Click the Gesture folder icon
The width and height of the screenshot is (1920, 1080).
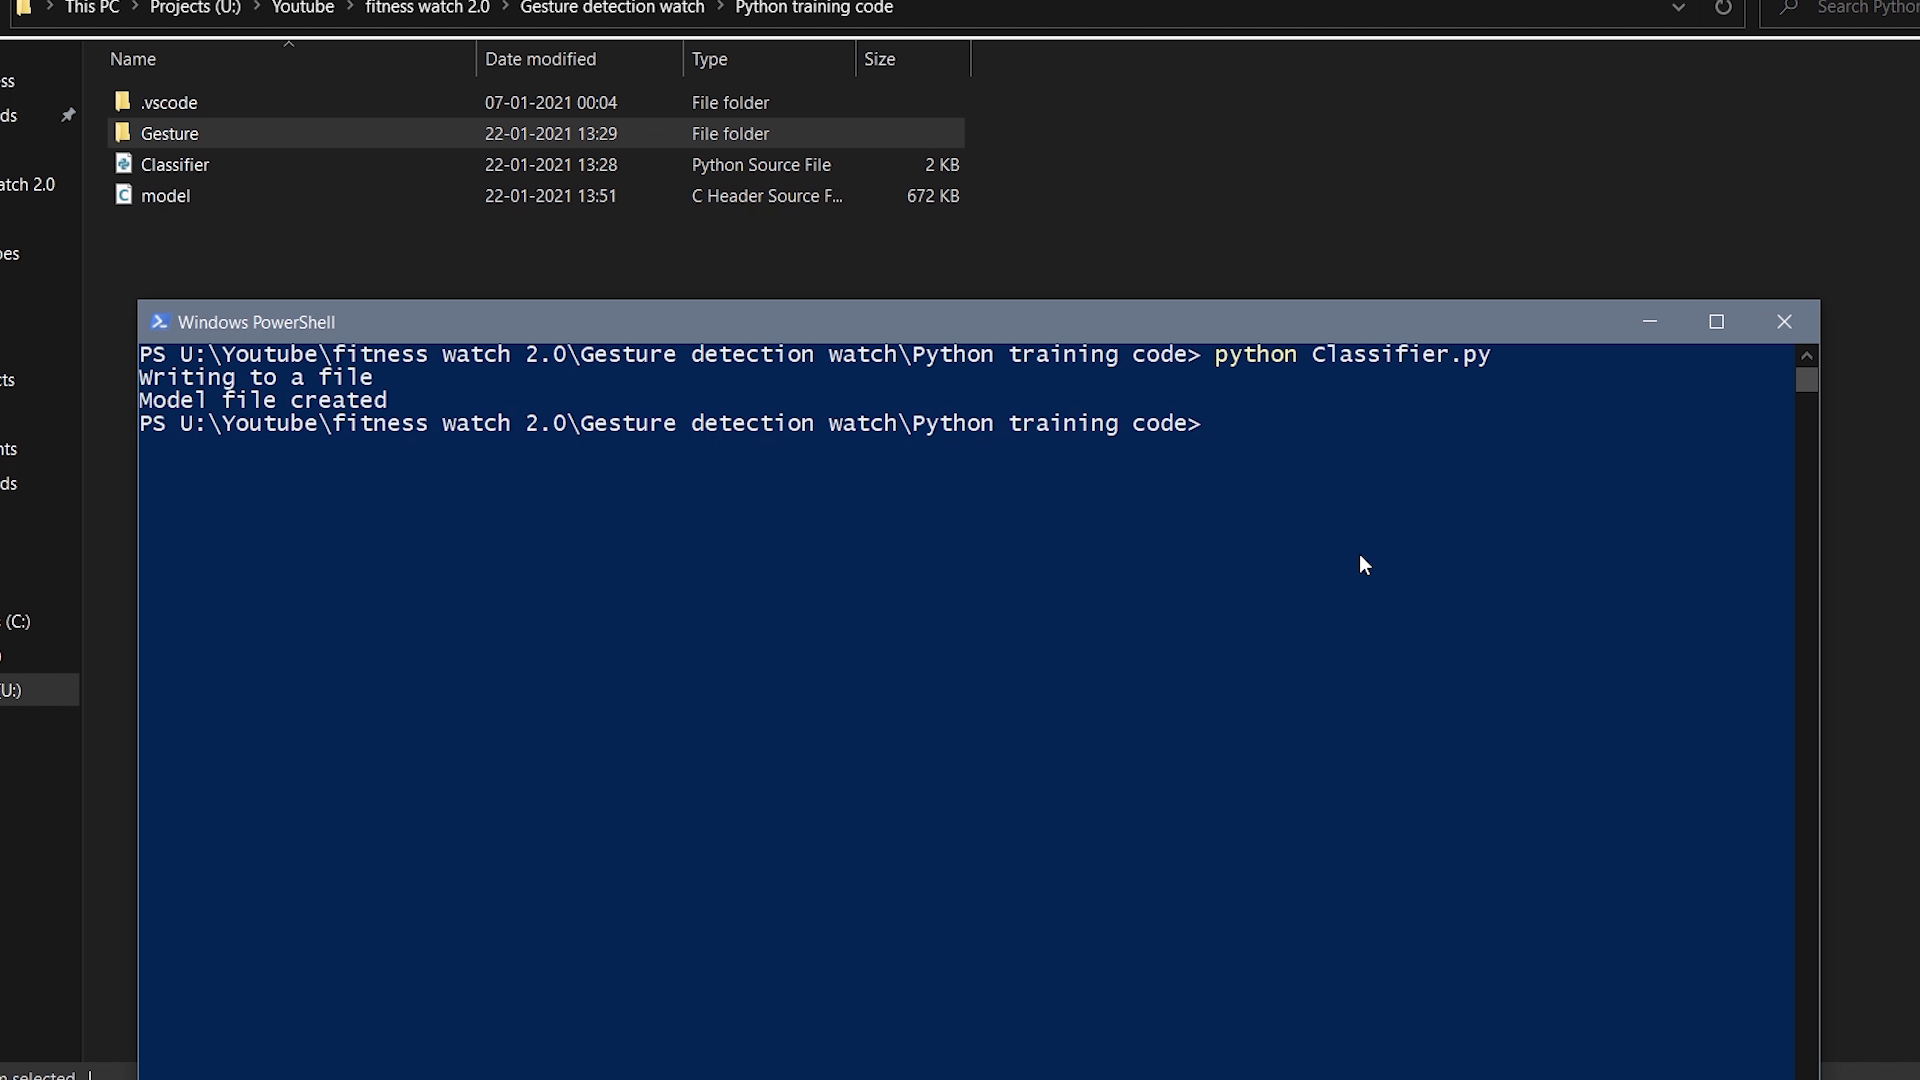click(x=123, y=132)
